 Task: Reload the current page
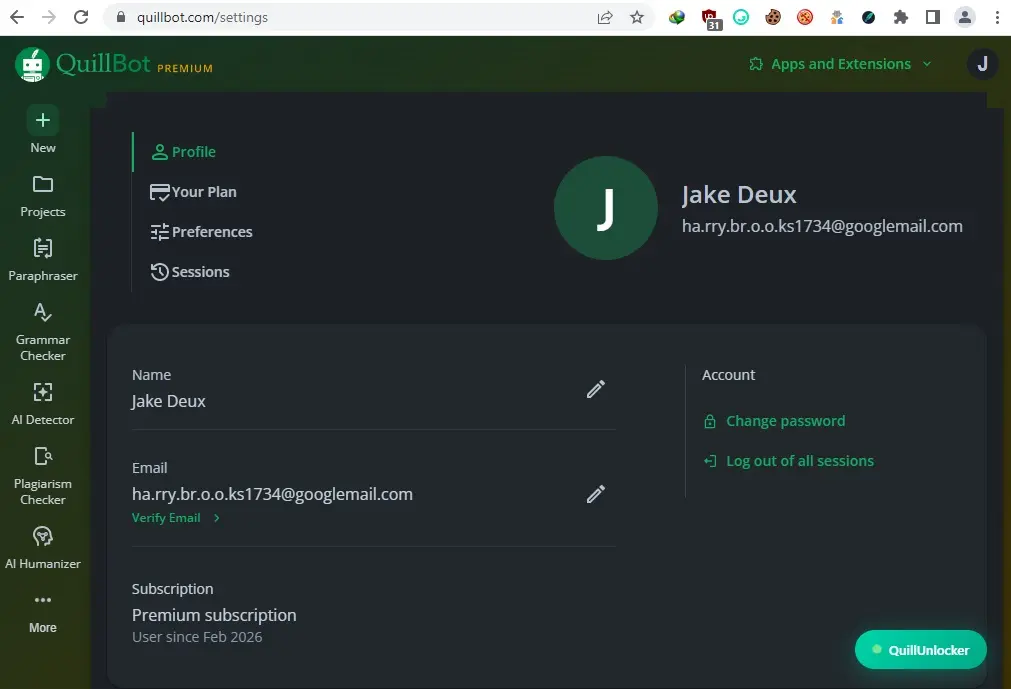tap(81, 17)
